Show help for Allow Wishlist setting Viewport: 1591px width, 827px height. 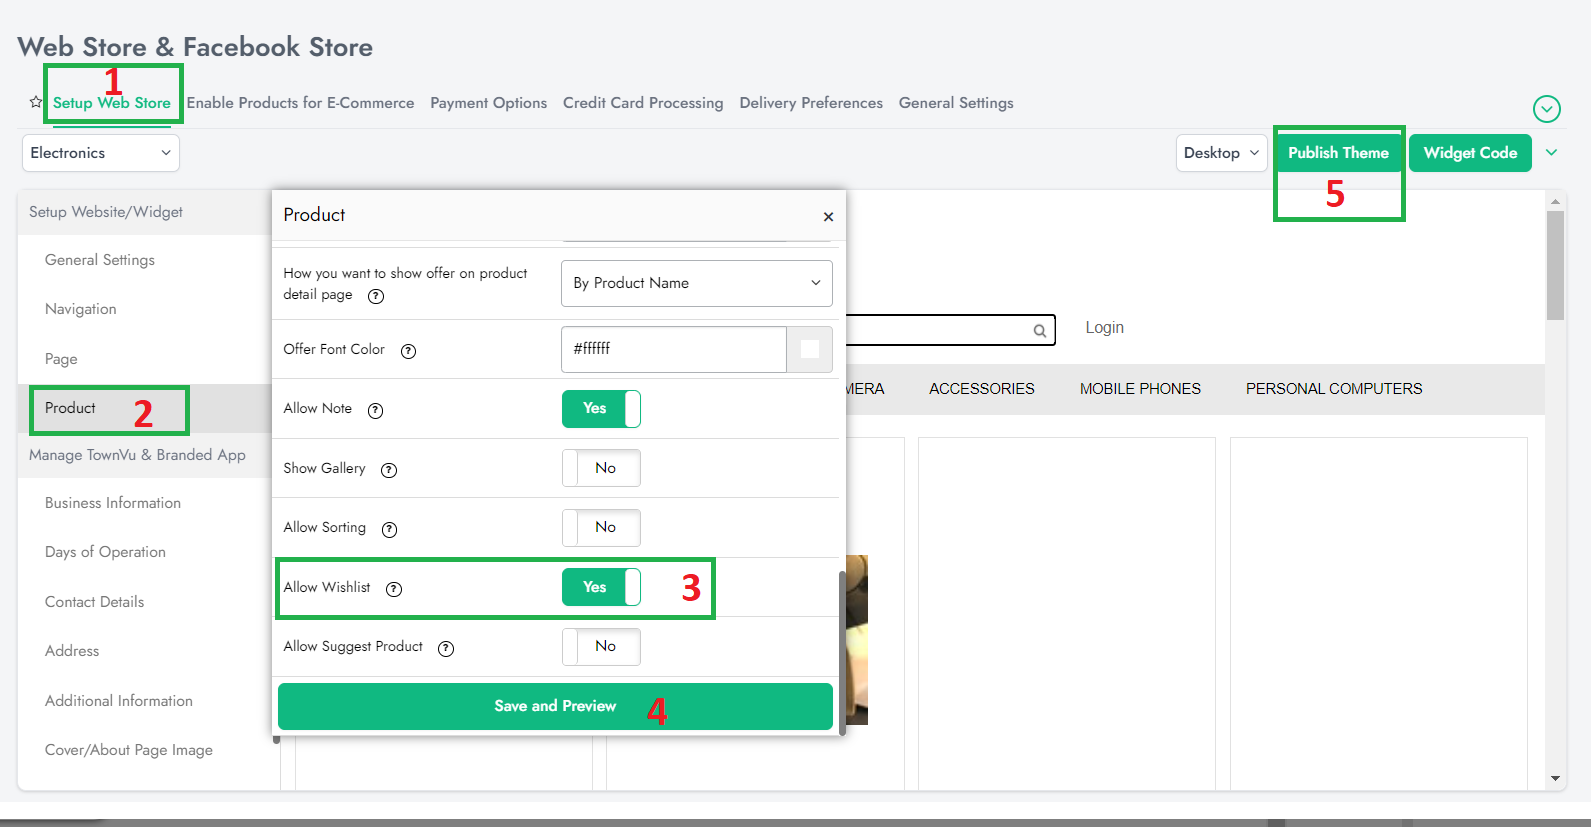[394, 589]
